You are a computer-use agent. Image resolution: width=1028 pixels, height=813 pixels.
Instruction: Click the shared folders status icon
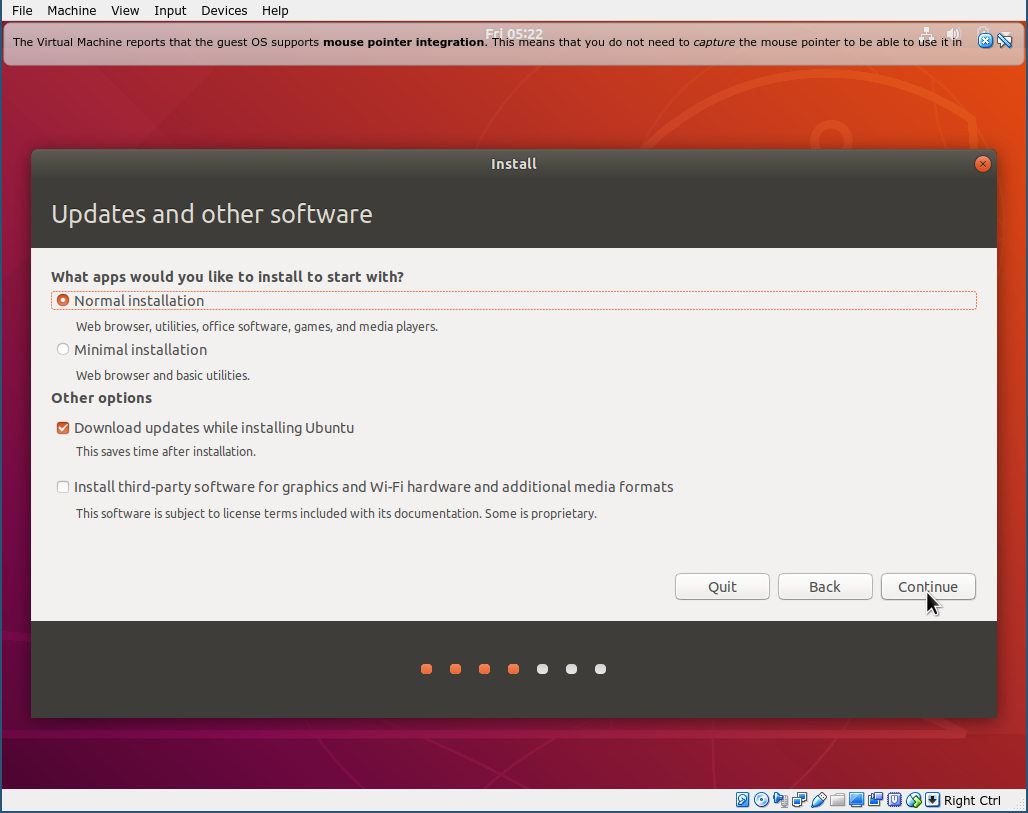pyautogui.click(x=837, y=800)
